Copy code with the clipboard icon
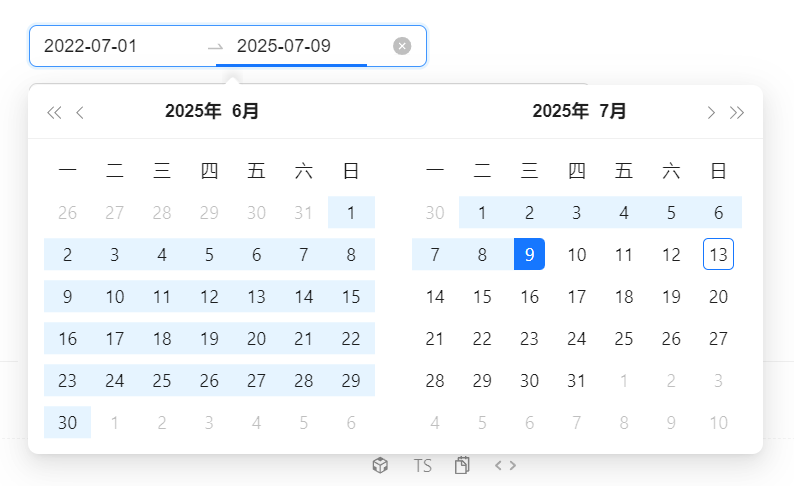This screenshot has width=794, height=486. click(x=462, y=465)
